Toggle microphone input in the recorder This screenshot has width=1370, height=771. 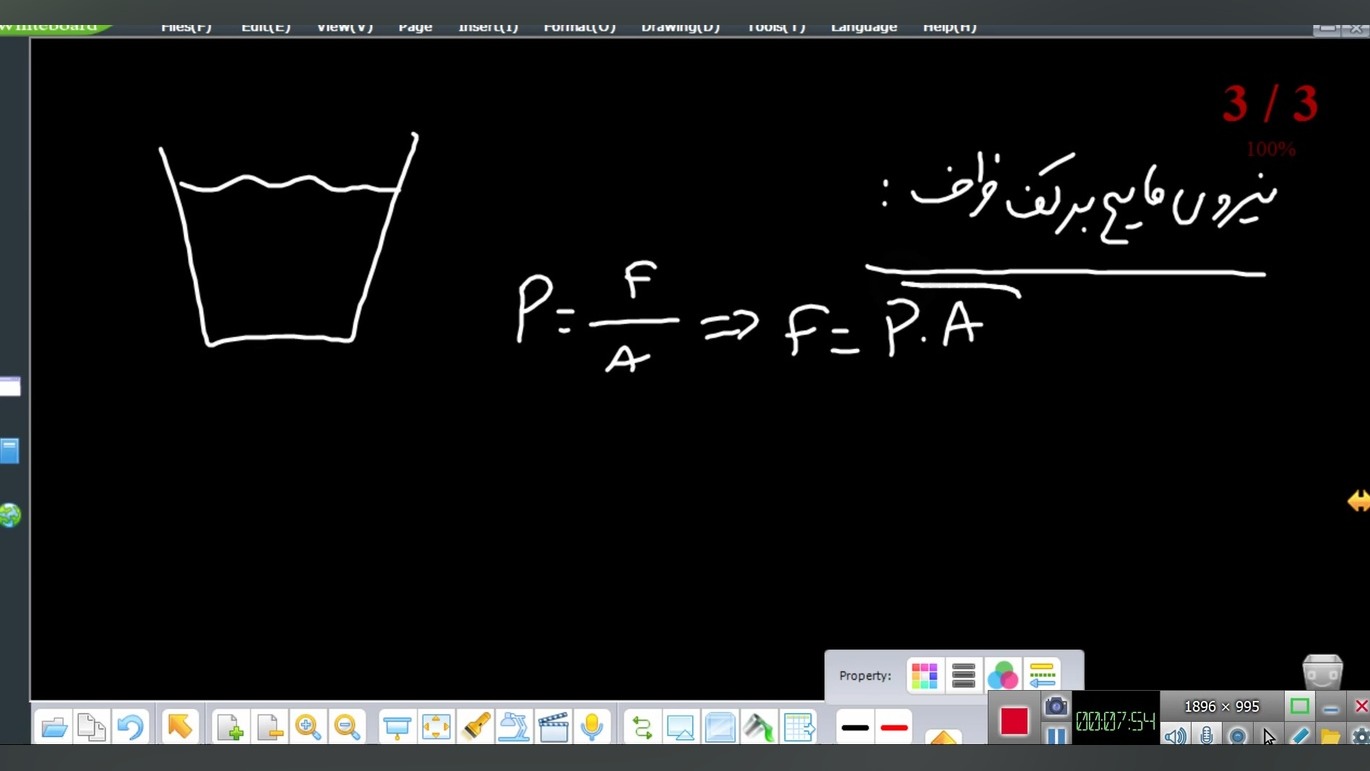point(1207,737)
